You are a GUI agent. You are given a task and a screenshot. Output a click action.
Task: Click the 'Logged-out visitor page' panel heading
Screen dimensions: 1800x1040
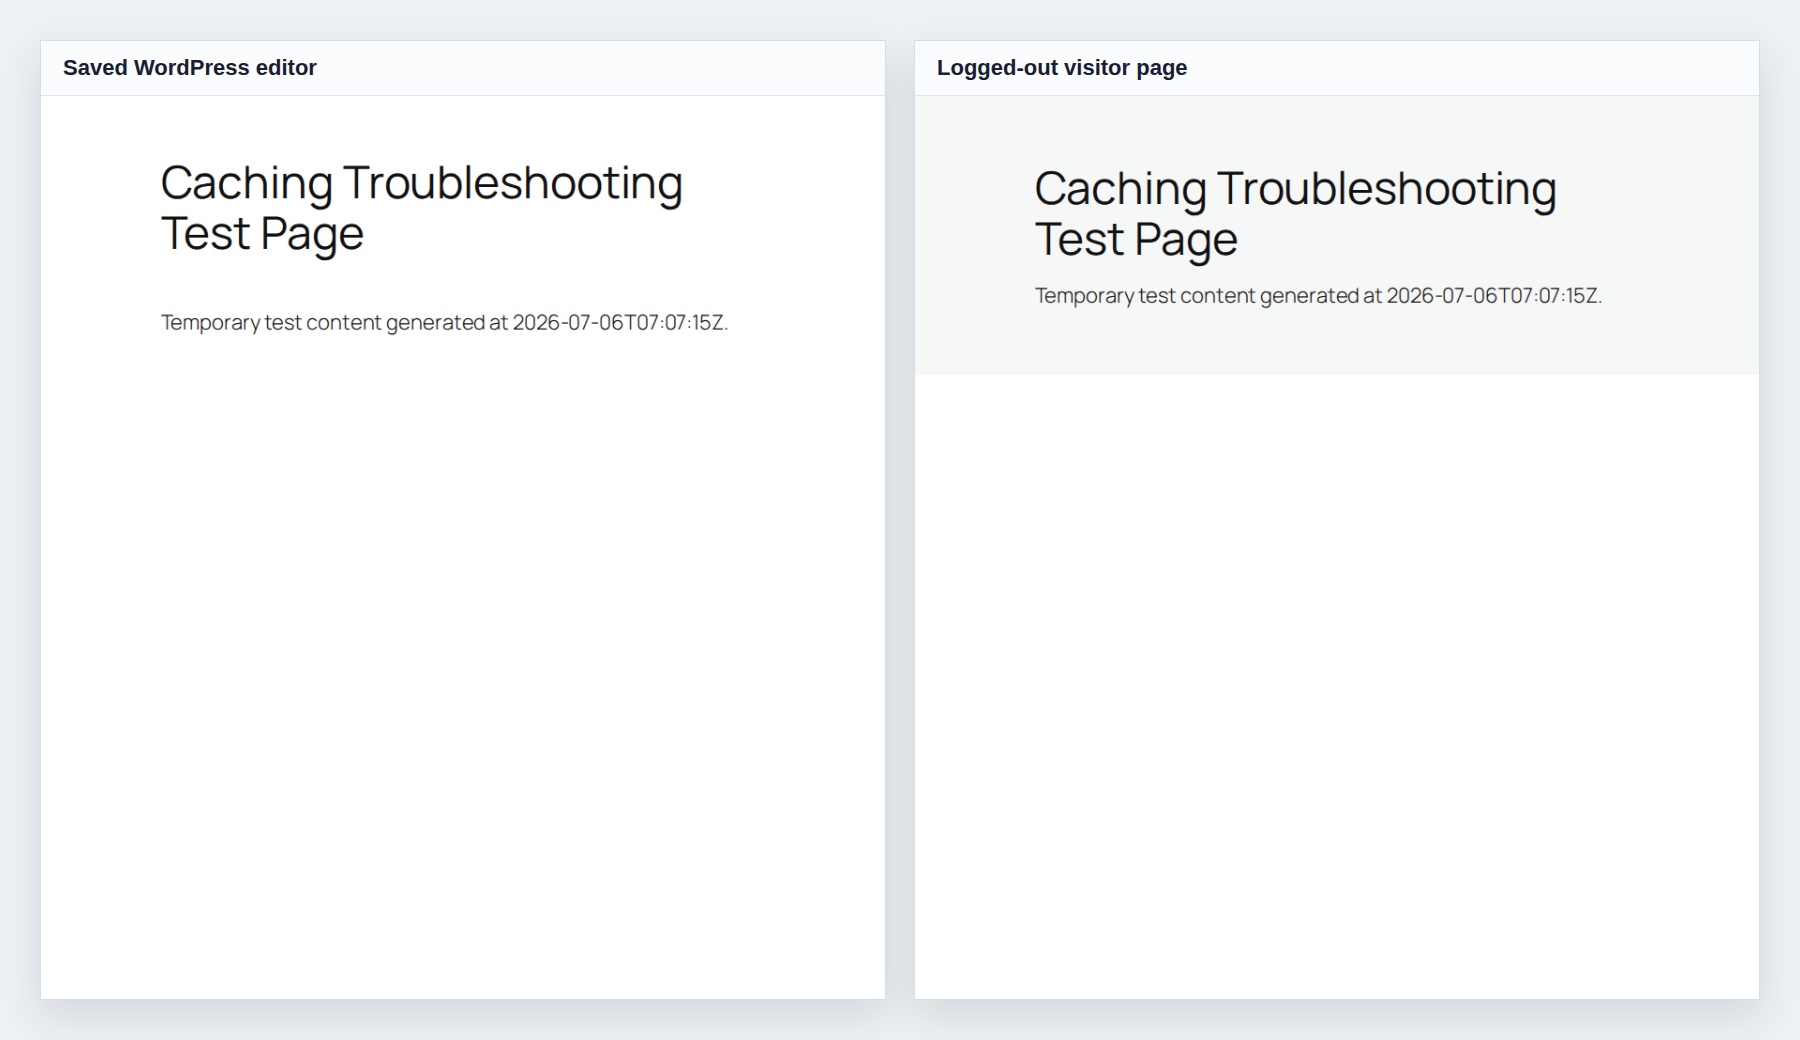click(x=1062, y=68)
